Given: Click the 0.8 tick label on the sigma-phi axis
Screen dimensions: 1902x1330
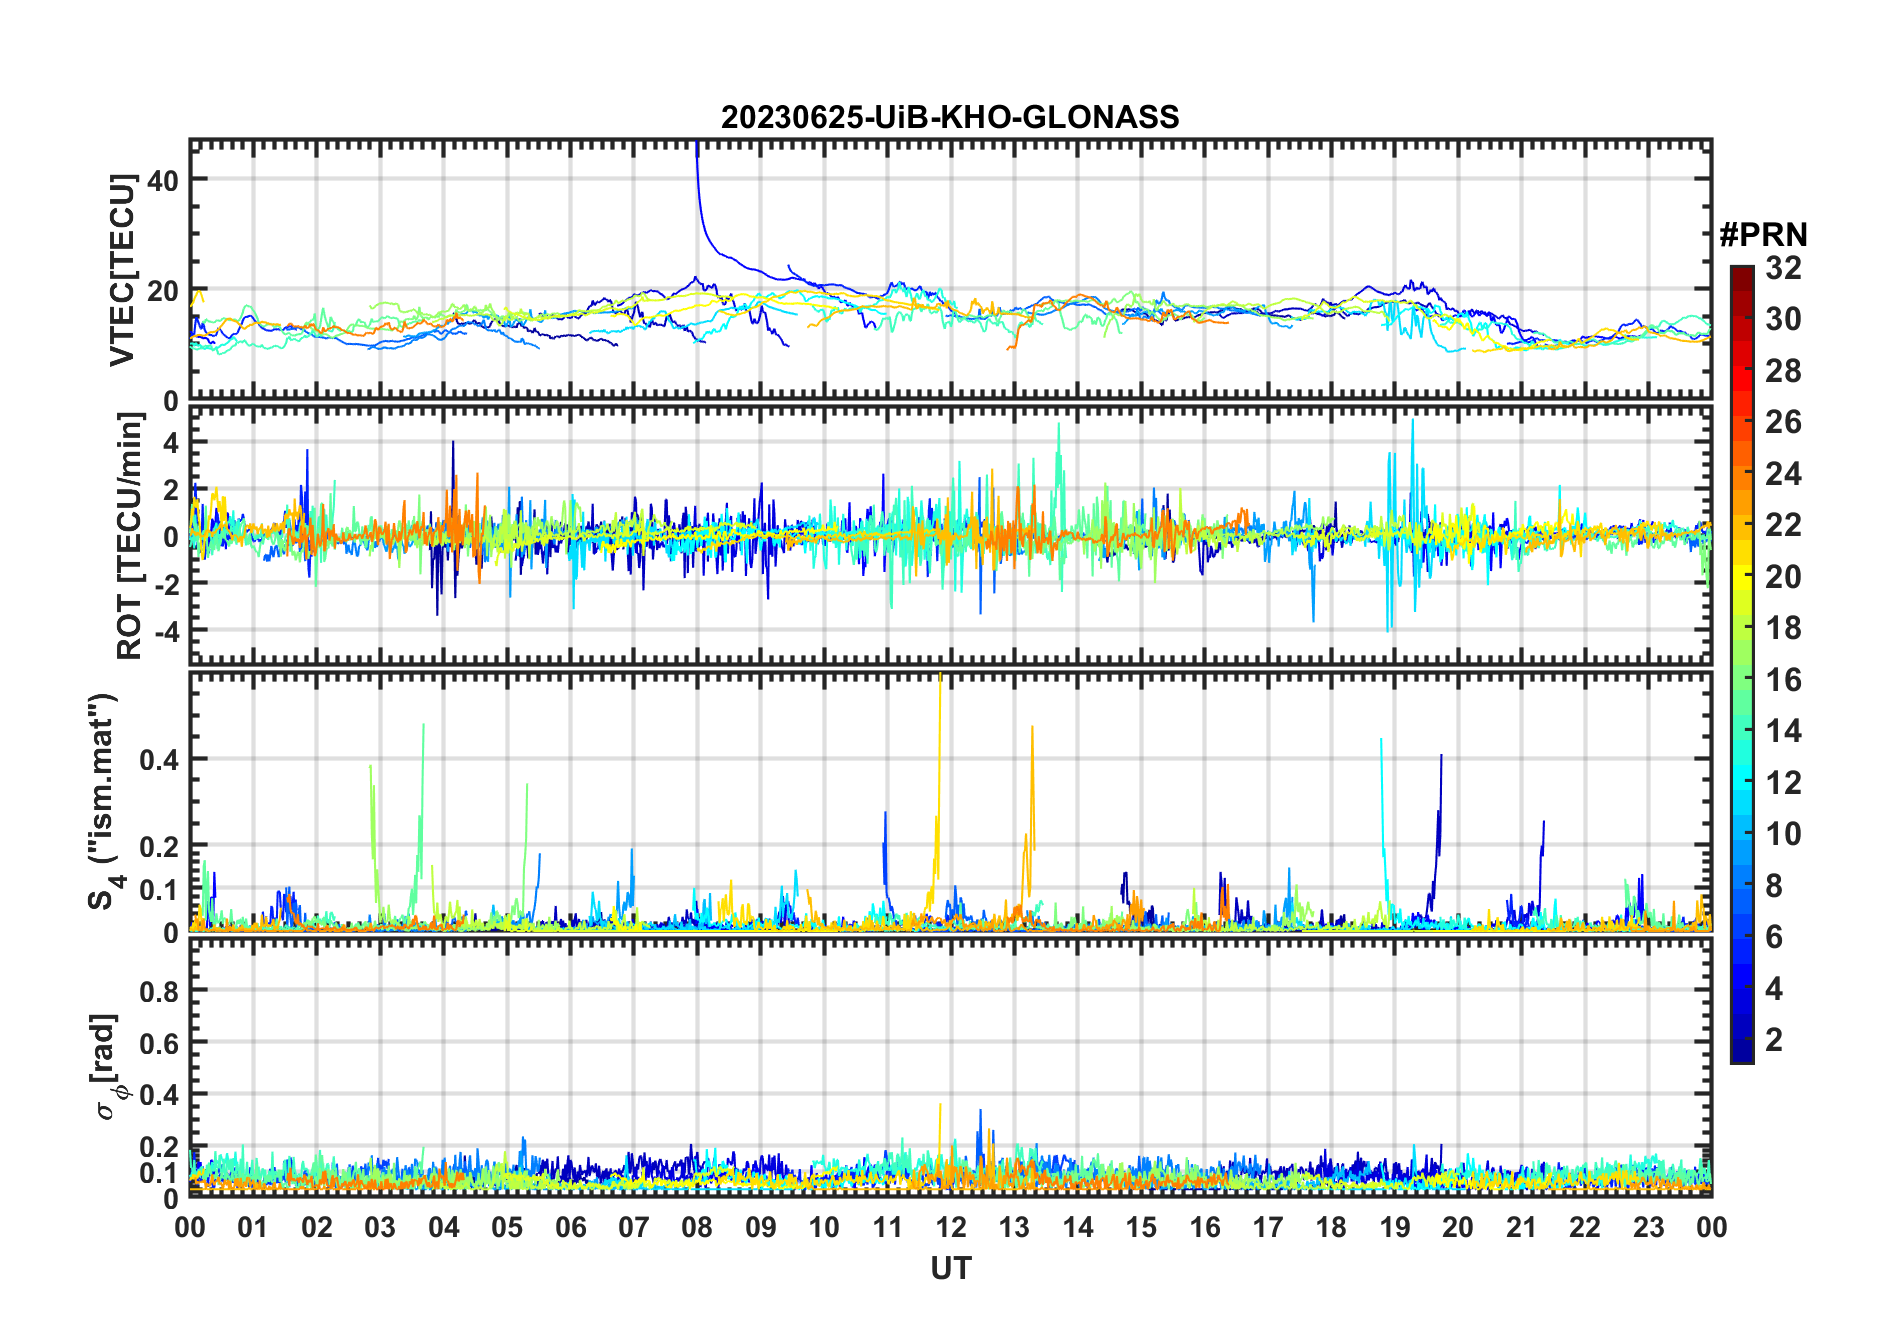Looking at the screenshot, I should point(158,991).
